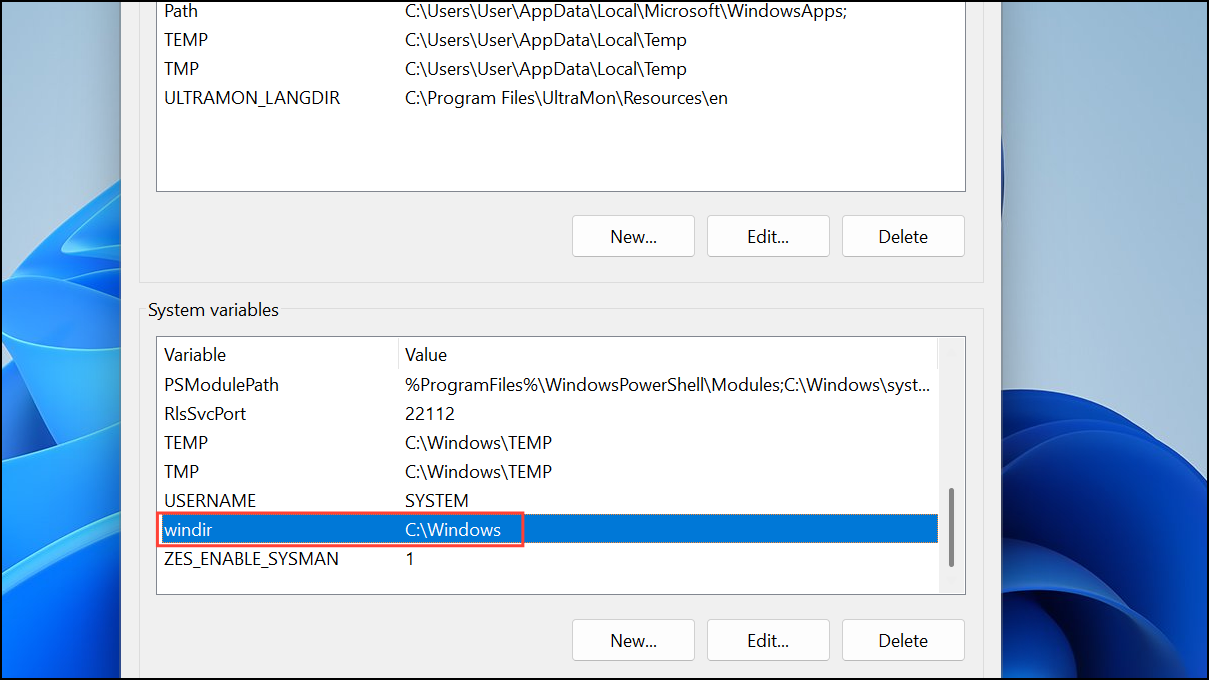Screen dimensions: 1209x680
Task: Click Edit... button under user variables
Action: point(768,236)
